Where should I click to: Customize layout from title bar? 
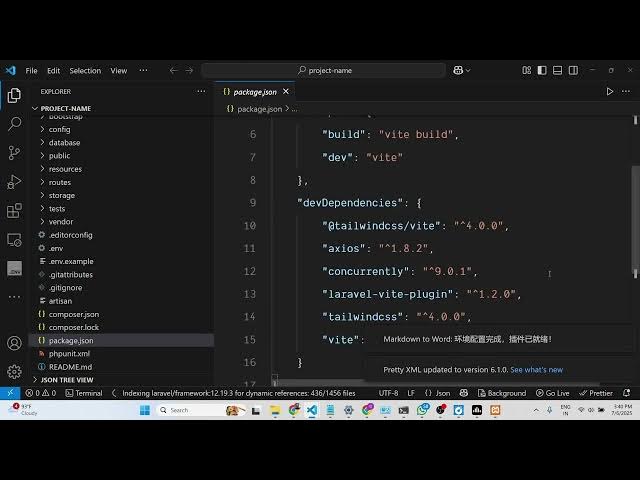pos(527,70)
